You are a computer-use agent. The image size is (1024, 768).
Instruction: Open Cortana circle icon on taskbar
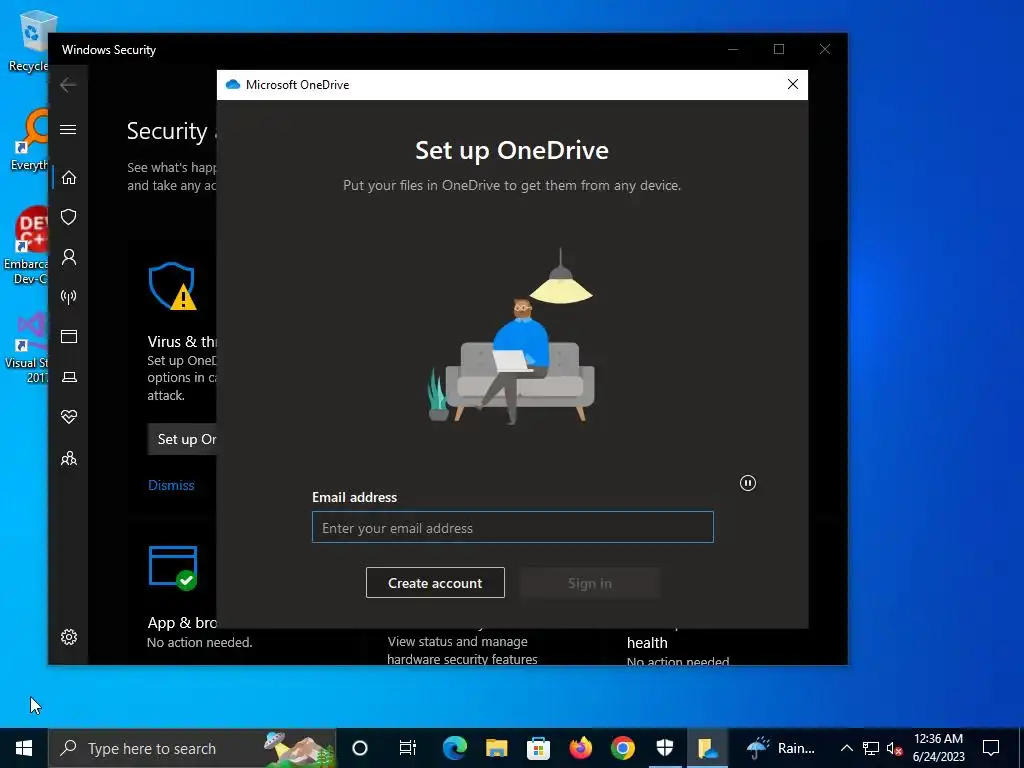360,748
